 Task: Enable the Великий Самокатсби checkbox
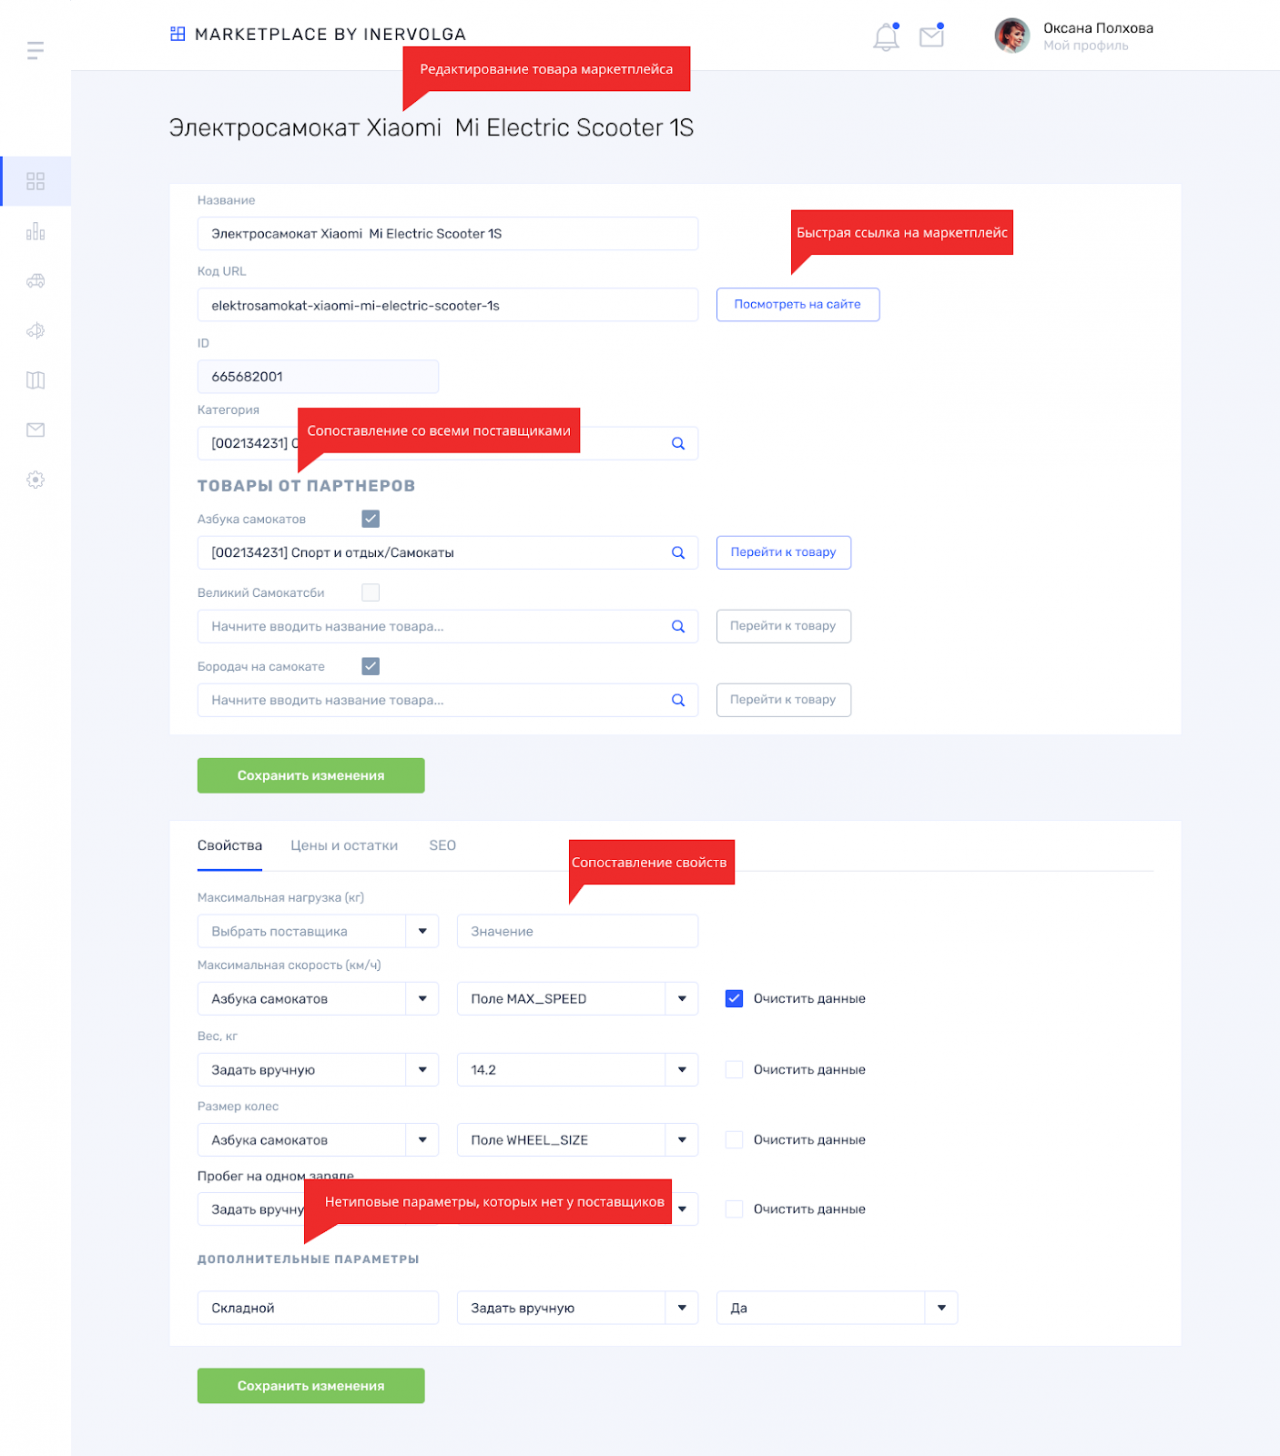pyautogui.click(x=371, y=593)
